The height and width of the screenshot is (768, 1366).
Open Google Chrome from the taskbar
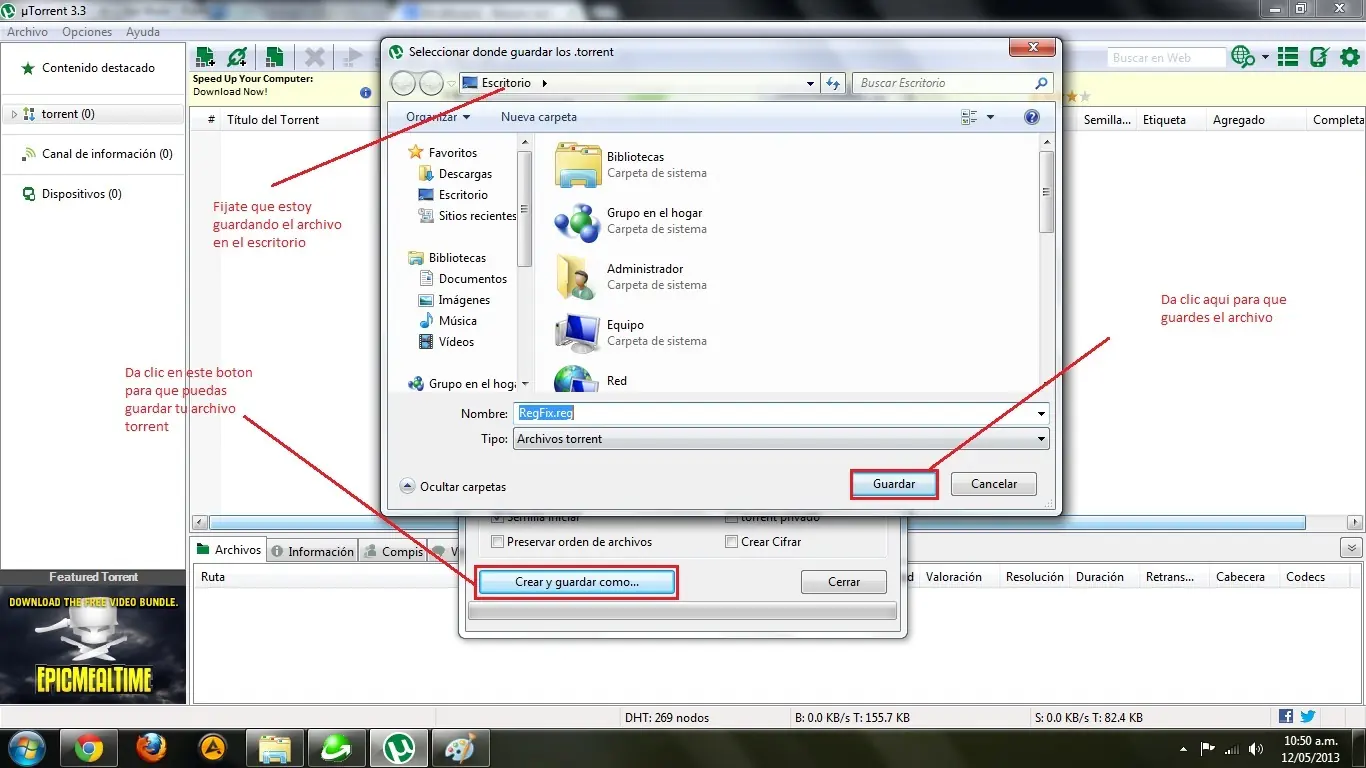pos(89,747)
